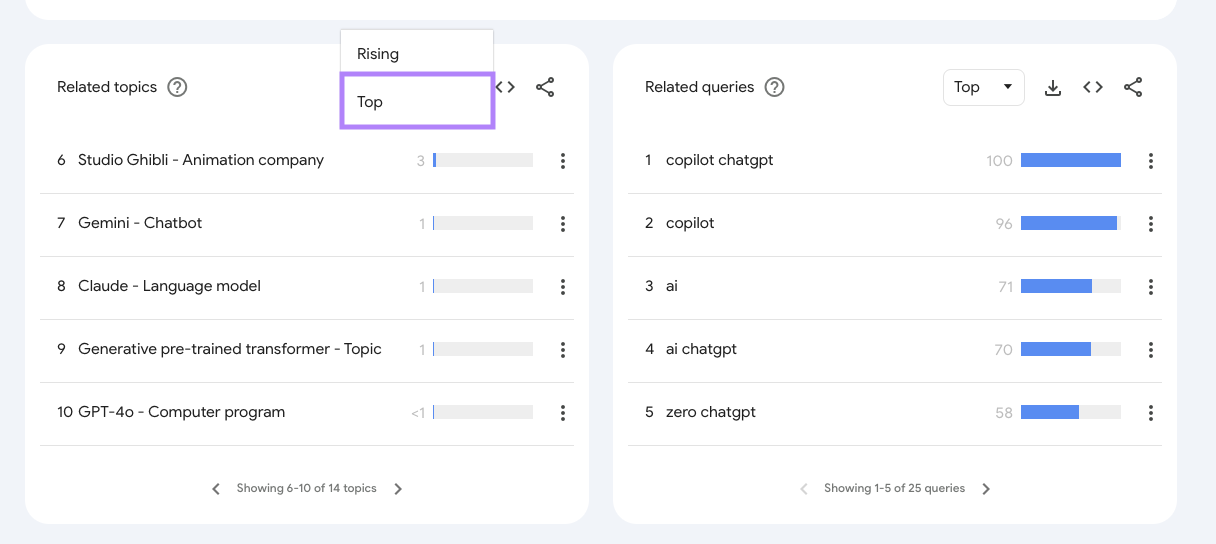
Task: Open embed code for Related topics
Action: point(506,88)
